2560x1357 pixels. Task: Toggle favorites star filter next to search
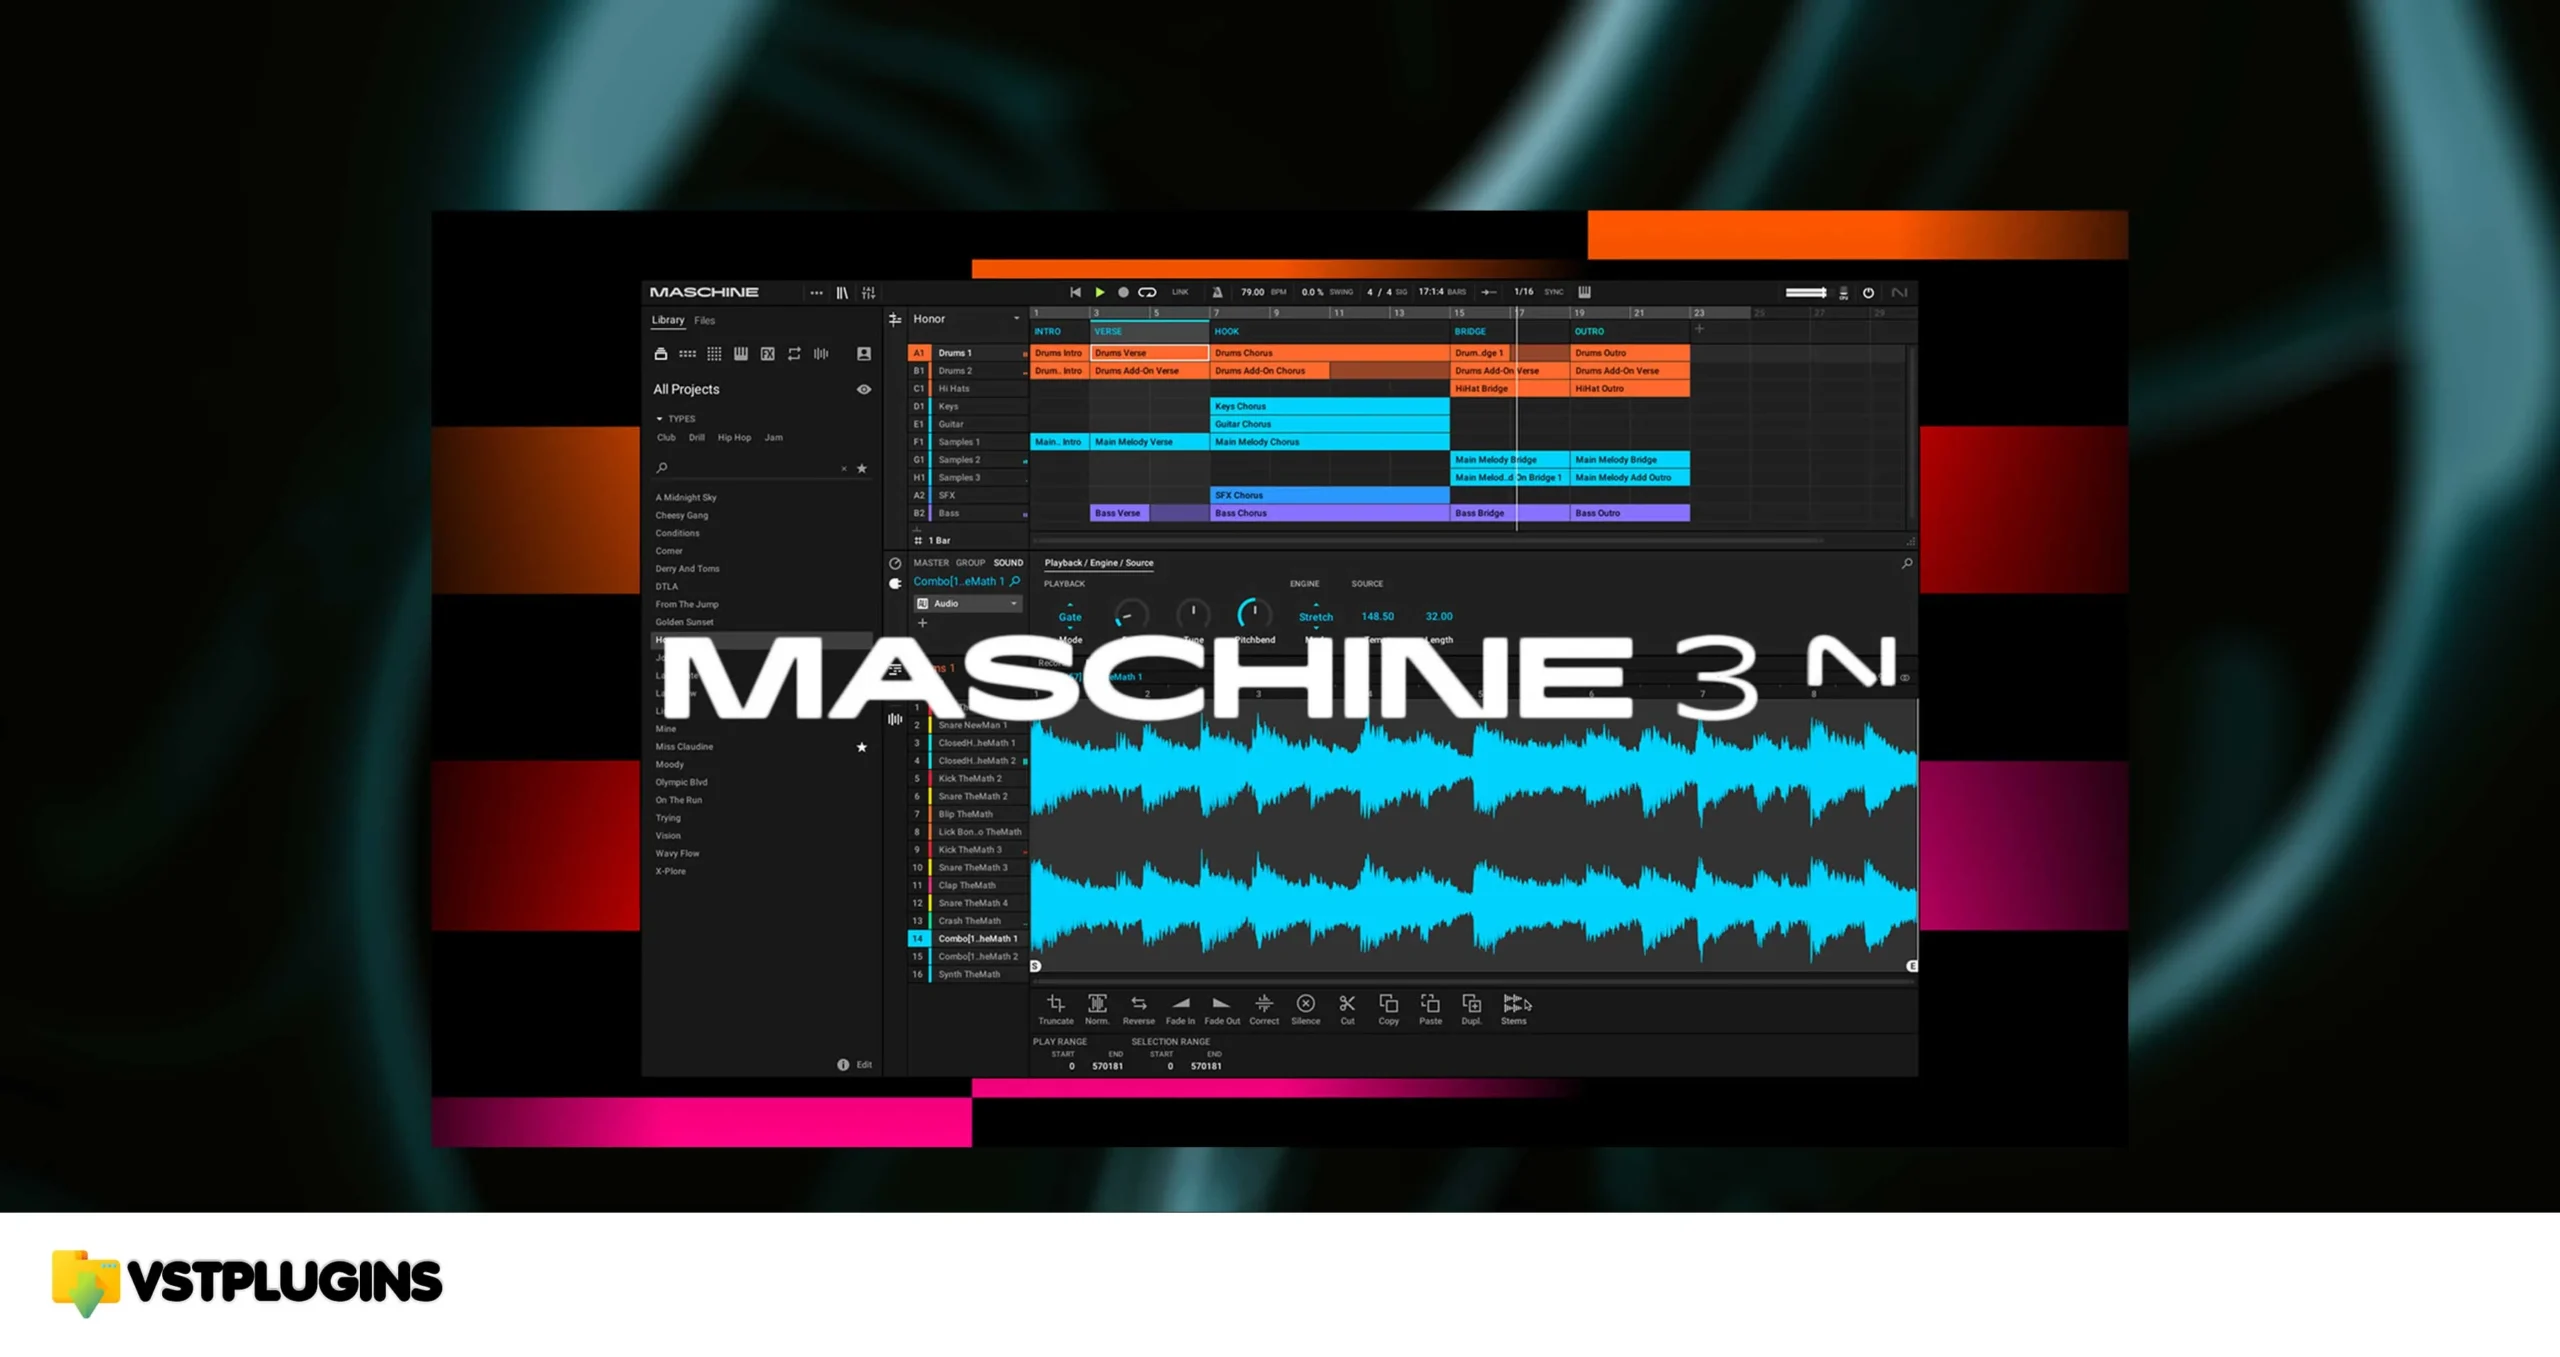pos(862,468)
